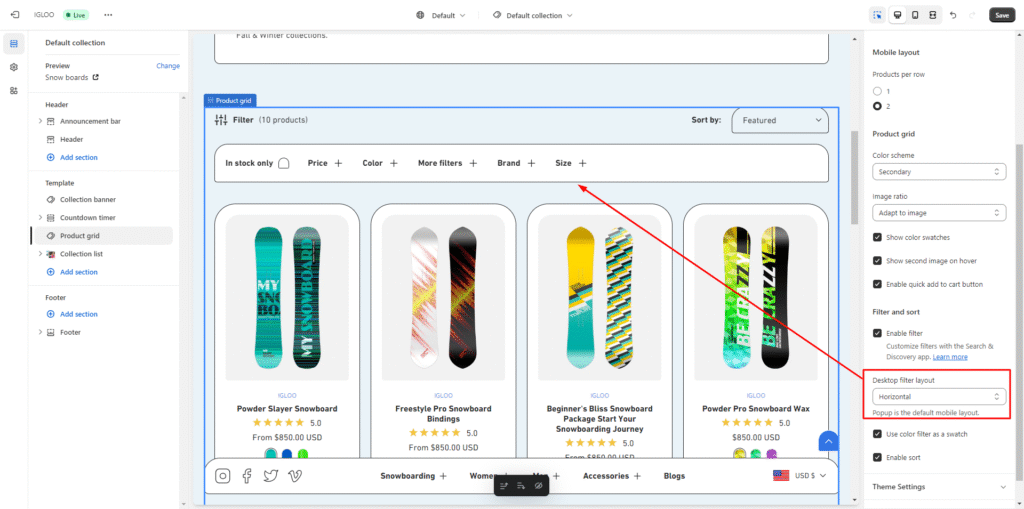The width and height of the screenshot is (1024, 509).
Task: Expand the Theme Settings section
Action: pos(938,487)
